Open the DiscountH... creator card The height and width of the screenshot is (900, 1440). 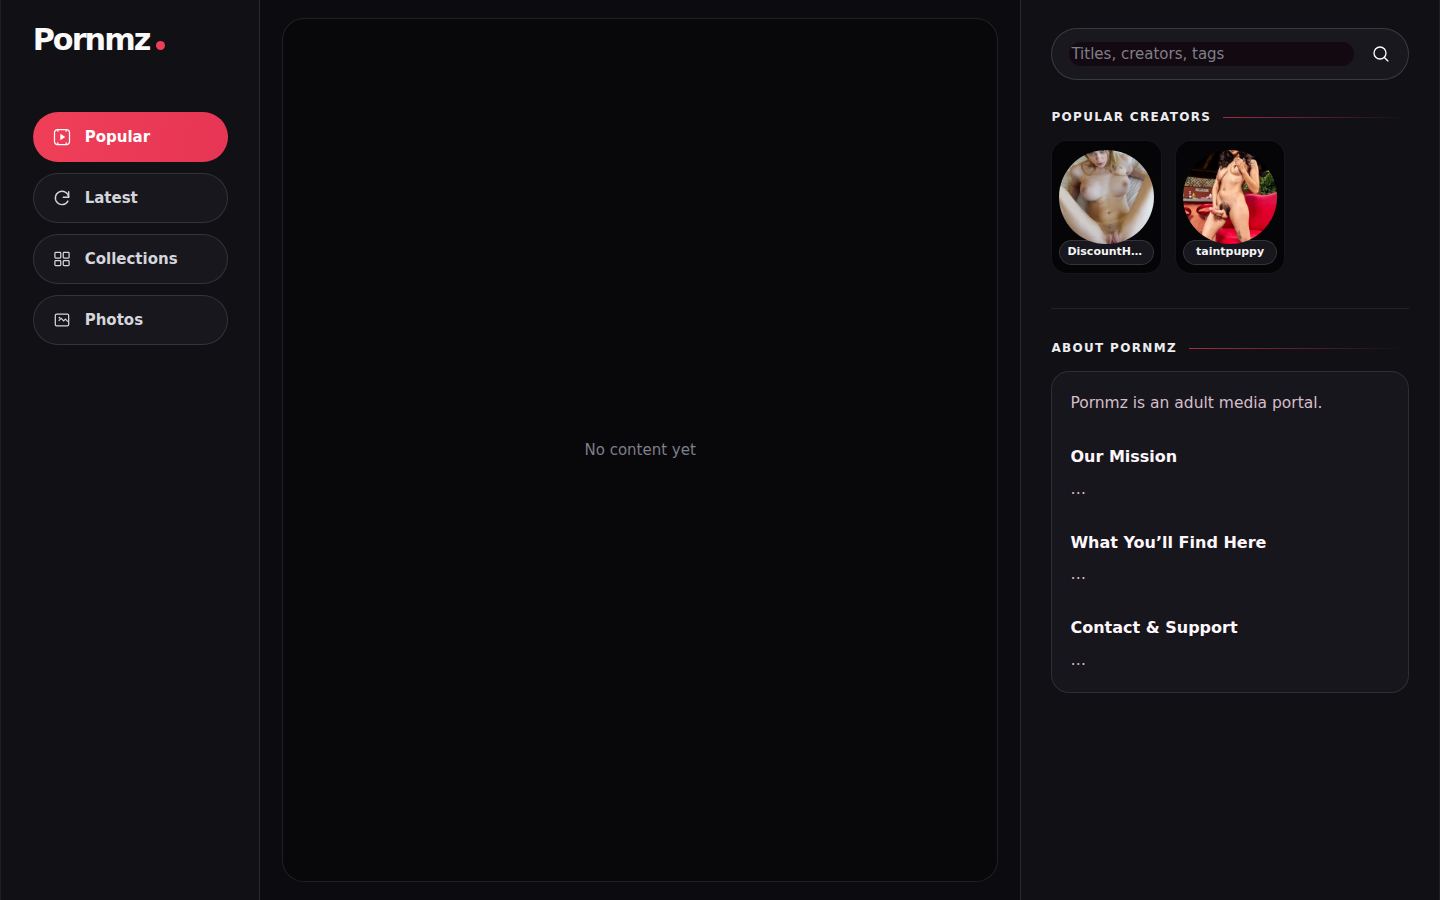click(x=1106, y=206)
